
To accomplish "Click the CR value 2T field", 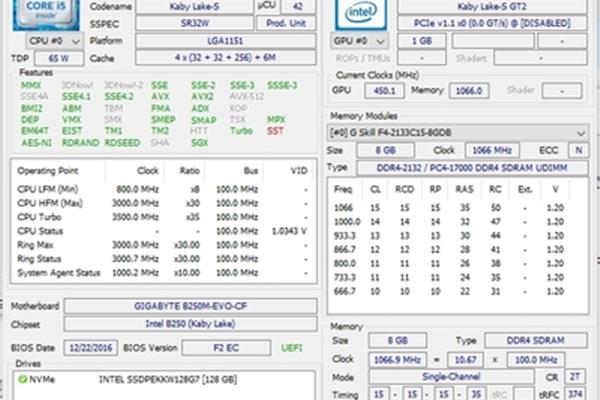I will click(575, 377).
